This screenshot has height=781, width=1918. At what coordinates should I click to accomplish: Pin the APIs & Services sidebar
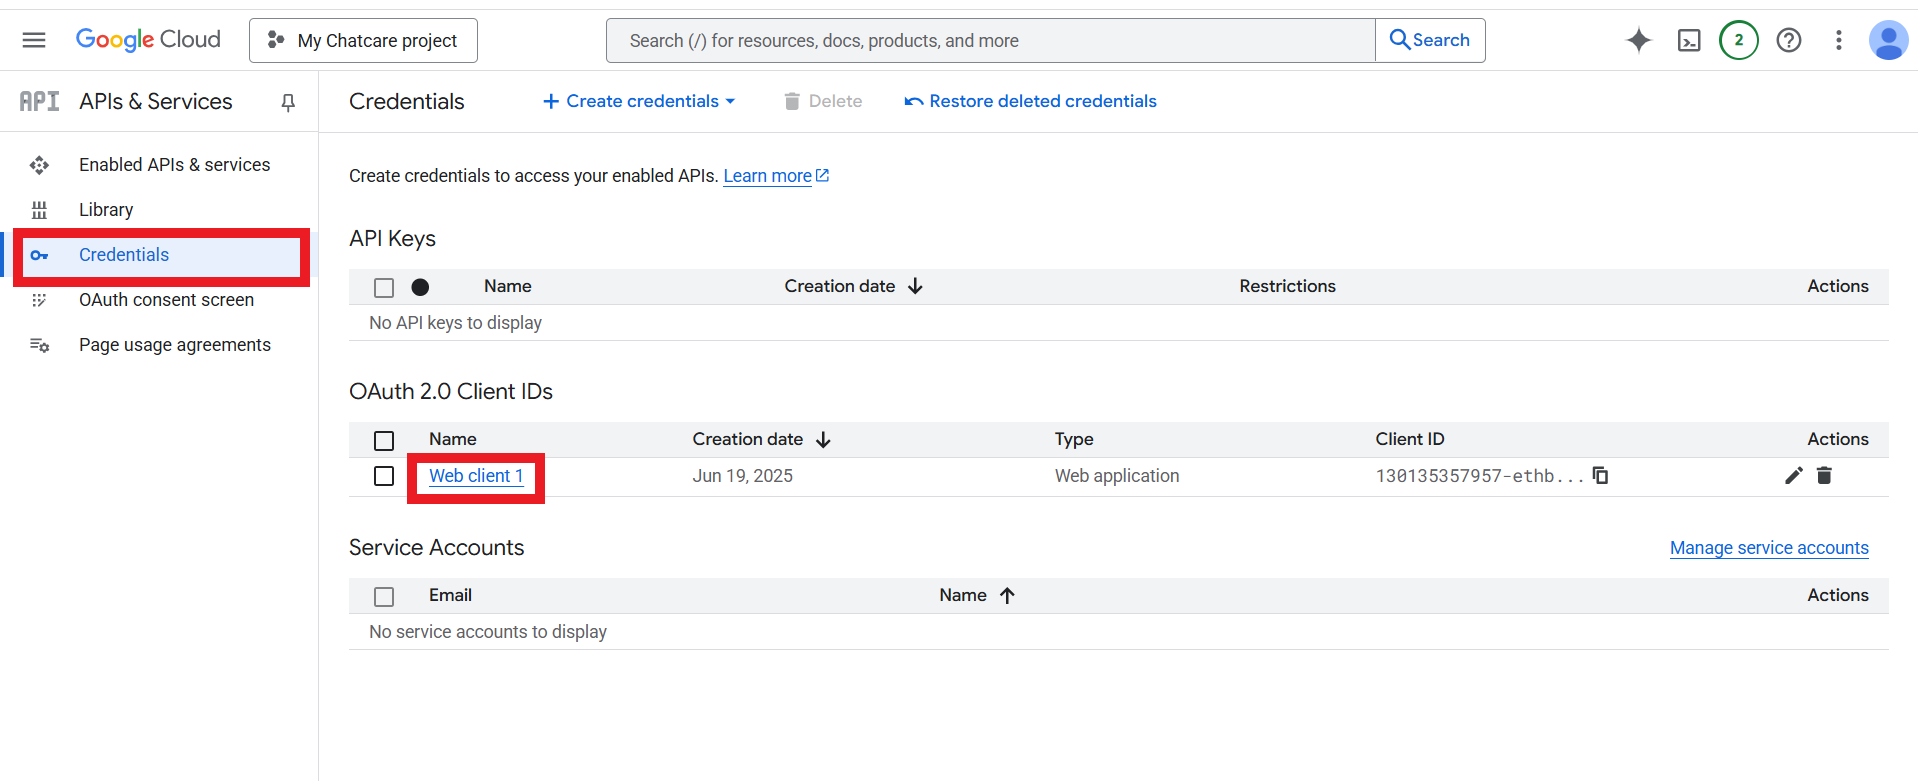[x=288, y=102]
